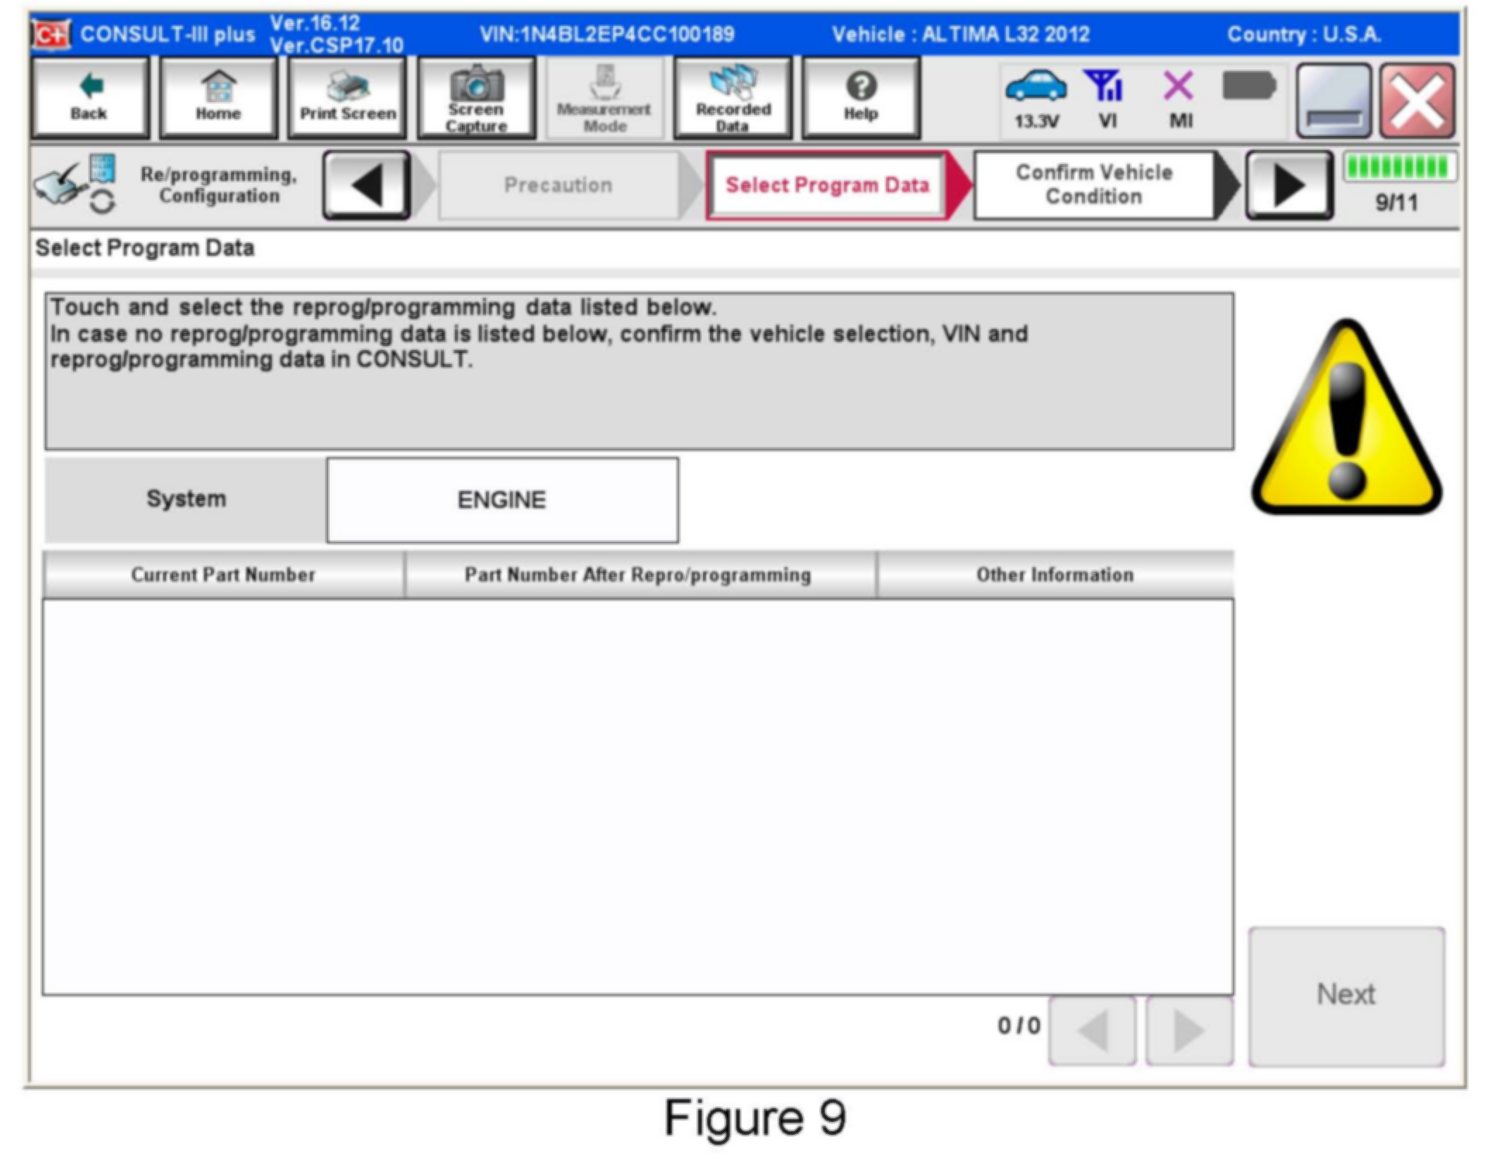Click the MI disconnected status icon
This screenshot has height=1169, width=1497.
point(1180,98)
